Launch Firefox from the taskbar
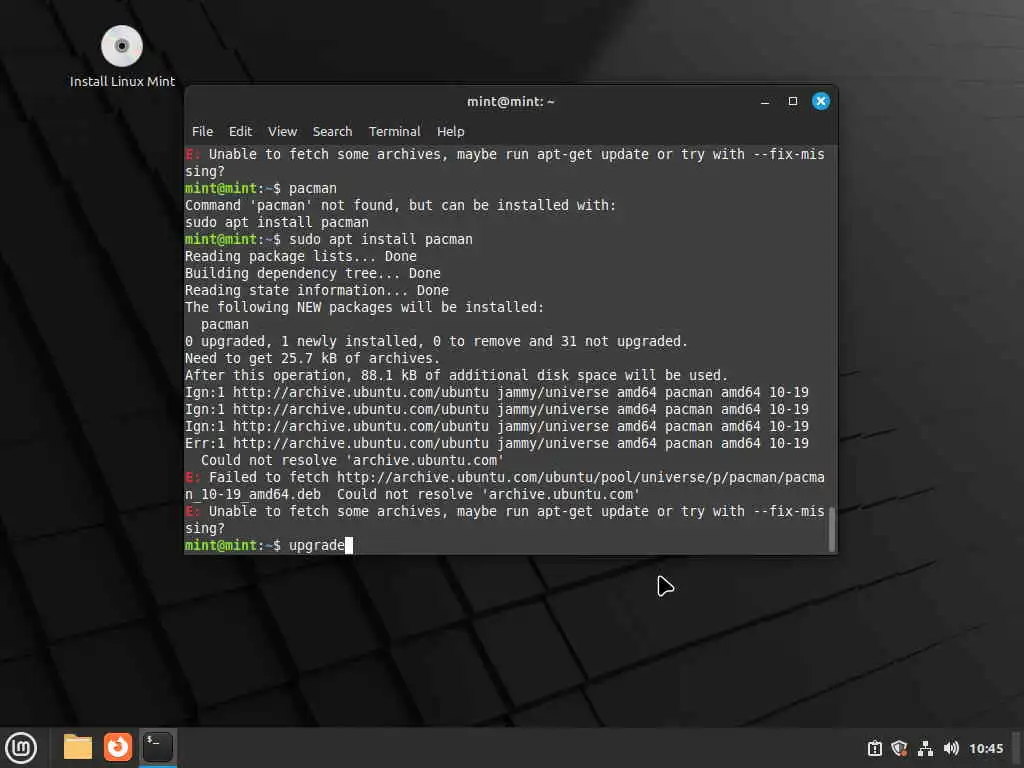 pos(118,747)
